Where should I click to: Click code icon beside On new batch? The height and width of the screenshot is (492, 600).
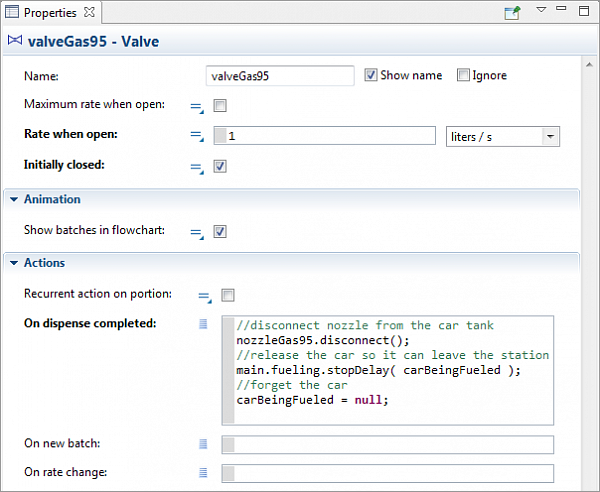[203, 444]
